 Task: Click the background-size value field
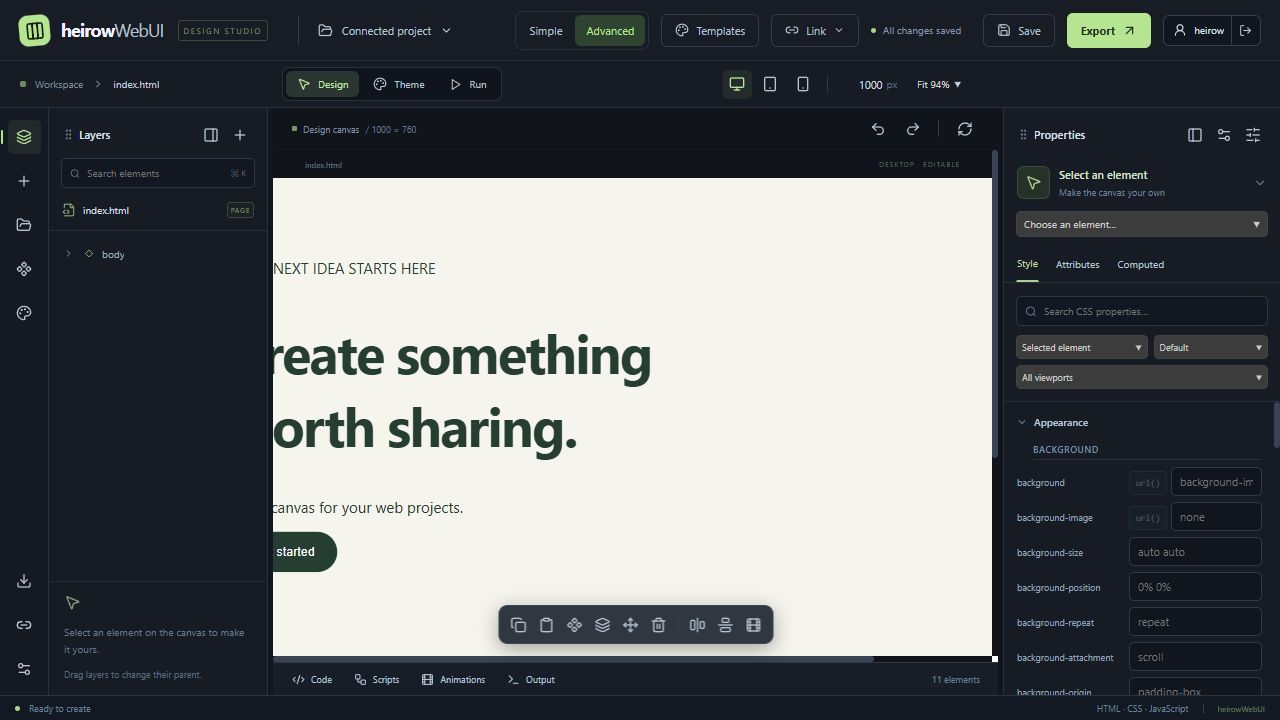(1195, 552)
